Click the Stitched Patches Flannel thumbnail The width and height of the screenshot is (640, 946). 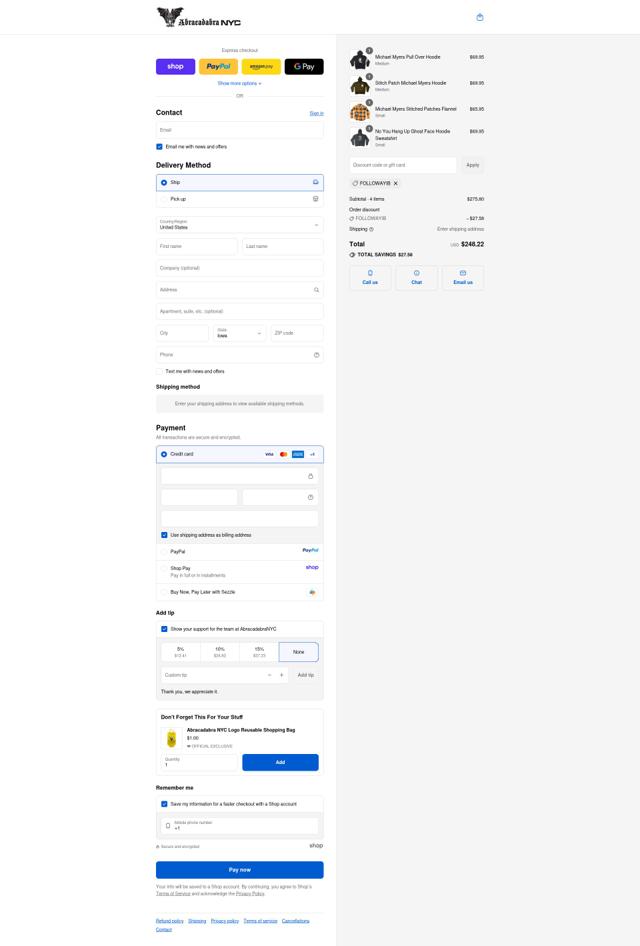pyautogui.click(x=360, y=112)
